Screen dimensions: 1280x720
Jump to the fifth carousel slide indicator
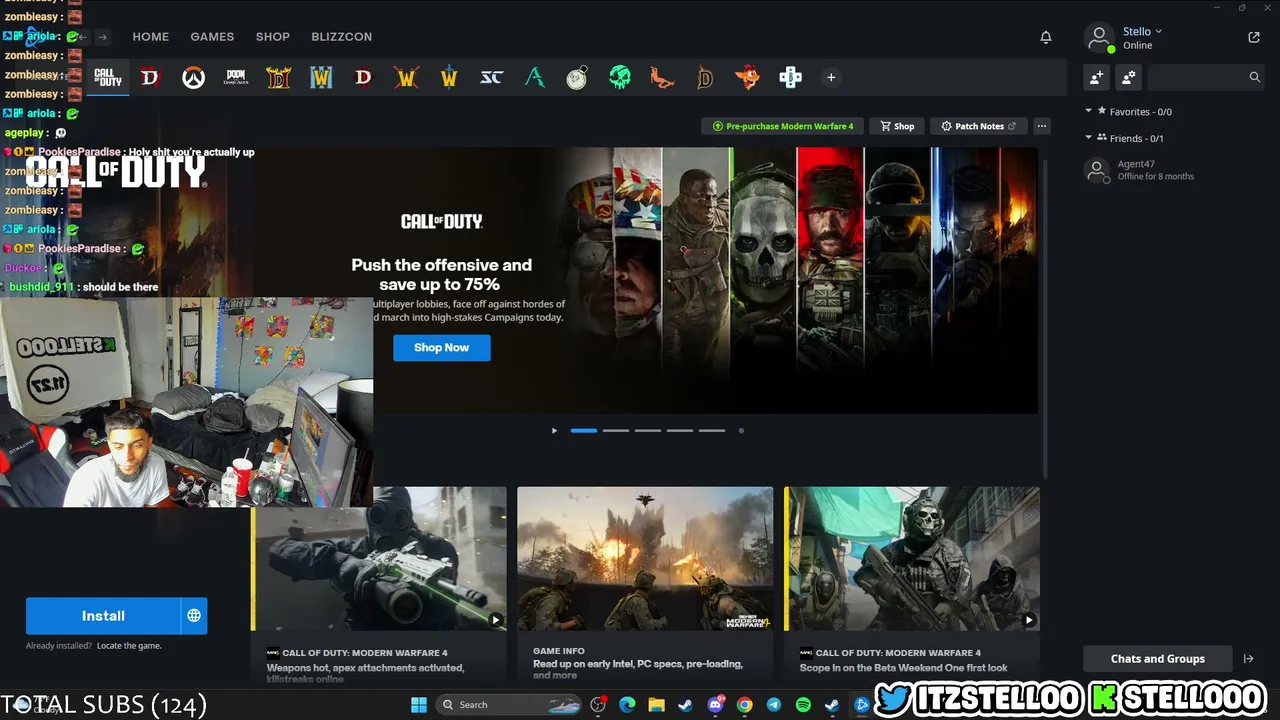tap(712, 431)
